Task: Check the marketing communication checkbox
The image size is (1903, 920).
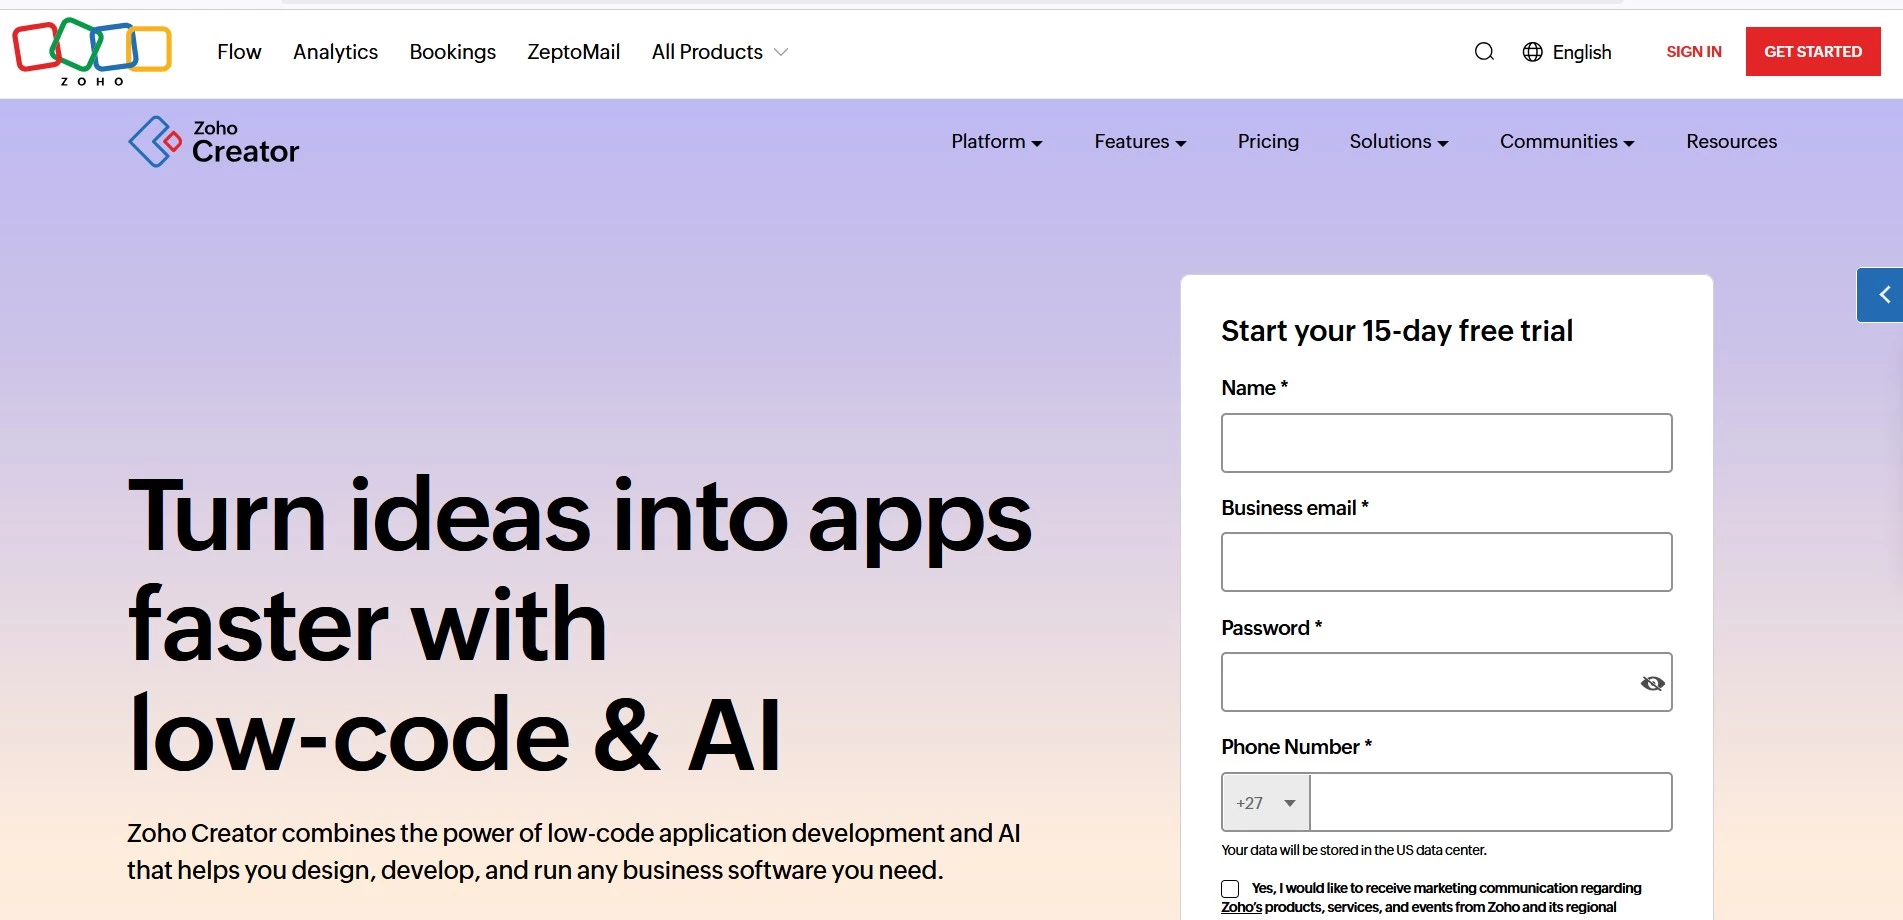Action: click(1230, 889)
